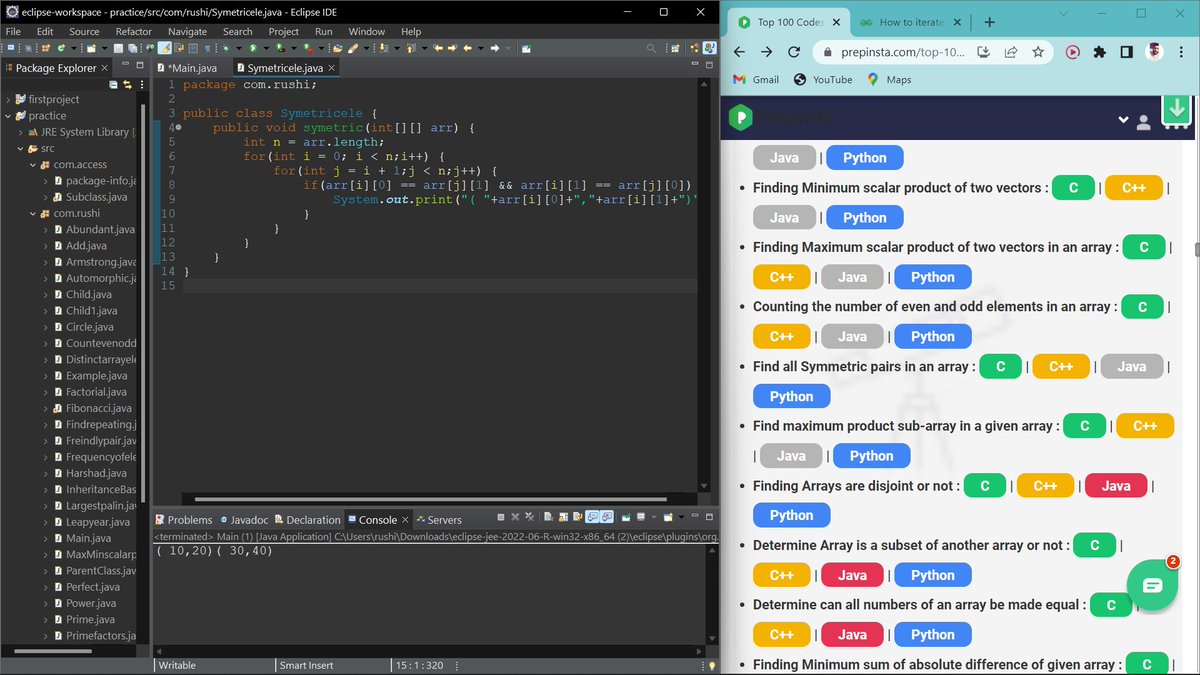Click the Chrome profile avatar

1154,52
